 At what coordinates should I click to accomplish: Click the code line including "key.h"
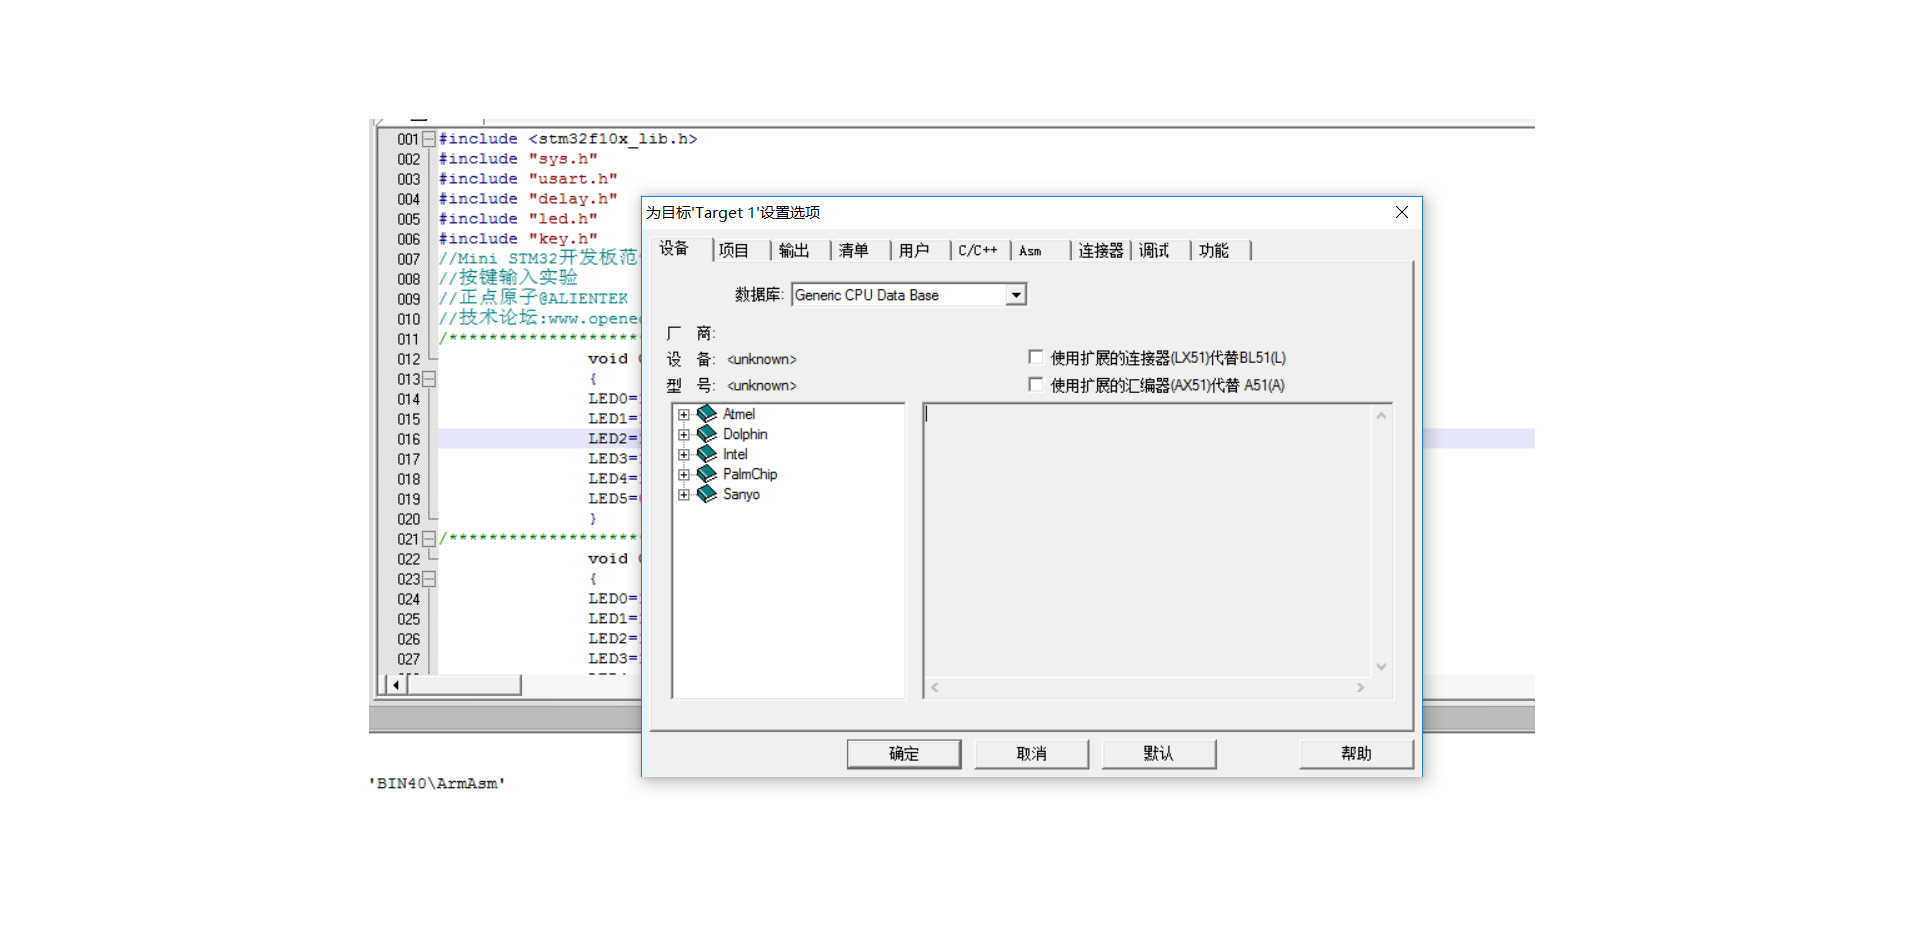coord(518,239)
